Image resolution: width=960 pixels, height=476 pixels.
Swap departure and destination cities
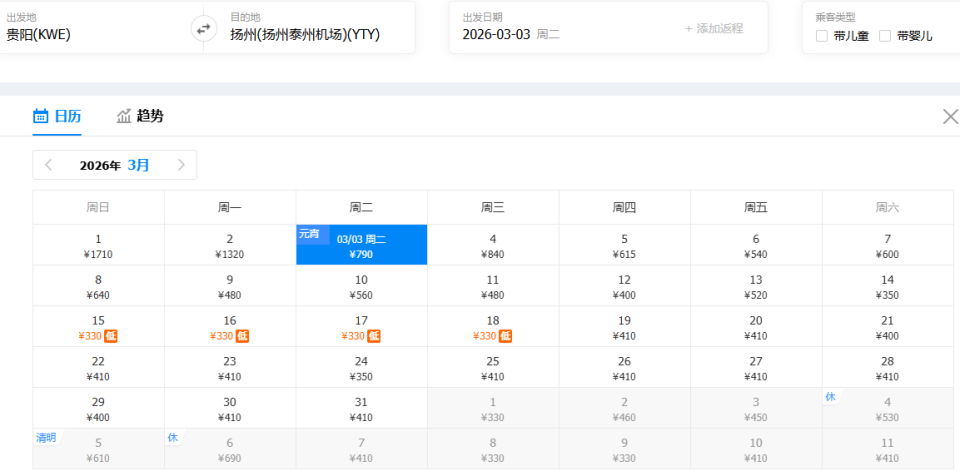(203, 28)
